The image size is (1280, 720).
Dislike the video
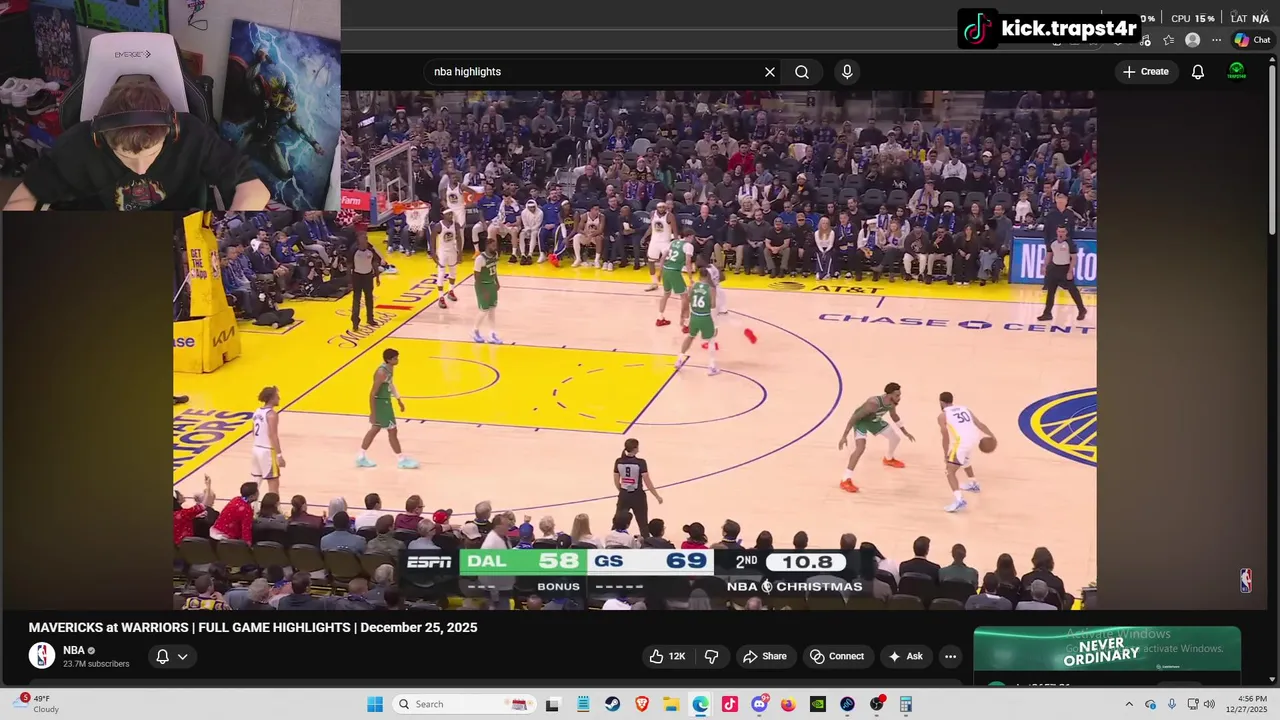712,656
